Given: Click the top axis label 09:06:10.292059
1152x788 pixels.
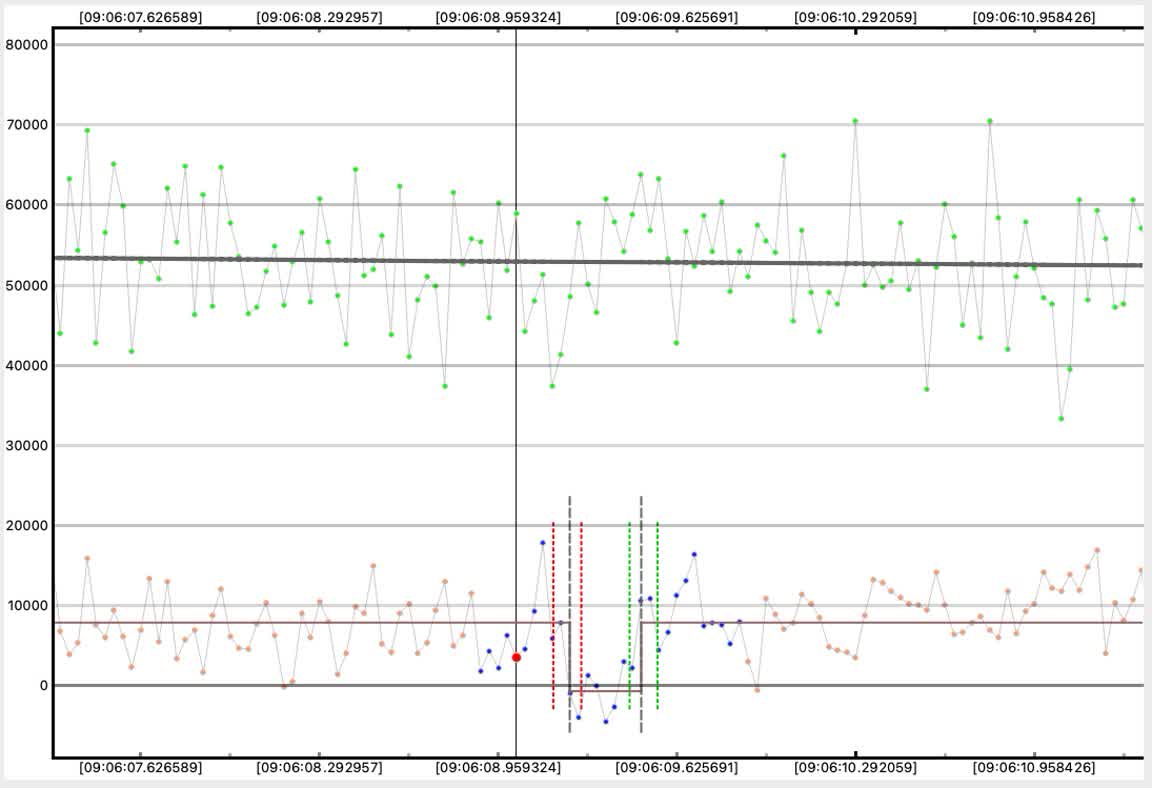Looking at the screenshot, I should (x=855, y=17).
